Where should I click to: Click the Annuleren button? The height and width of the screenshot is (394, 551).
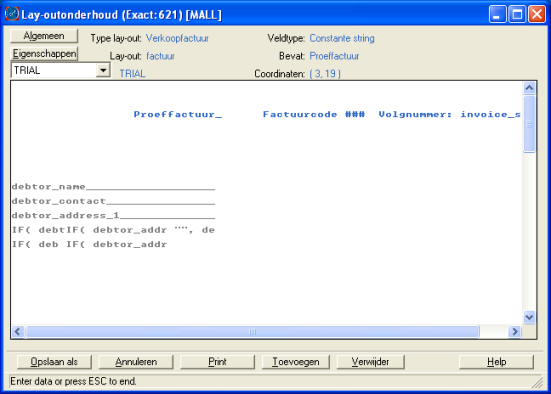point(136,362)
